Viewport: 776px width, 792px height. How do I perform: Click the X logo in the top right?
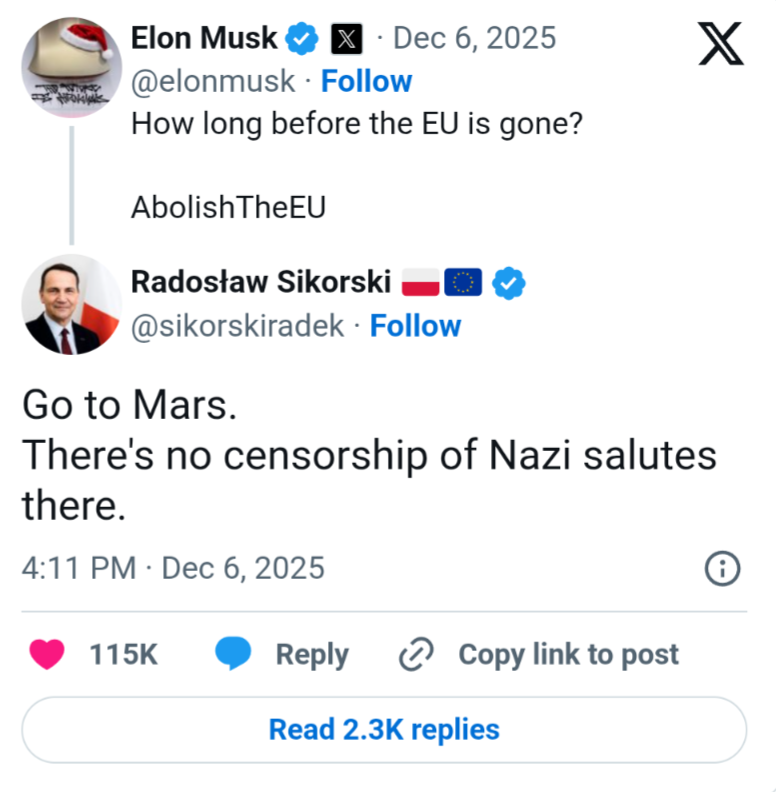tap(721, 42)
